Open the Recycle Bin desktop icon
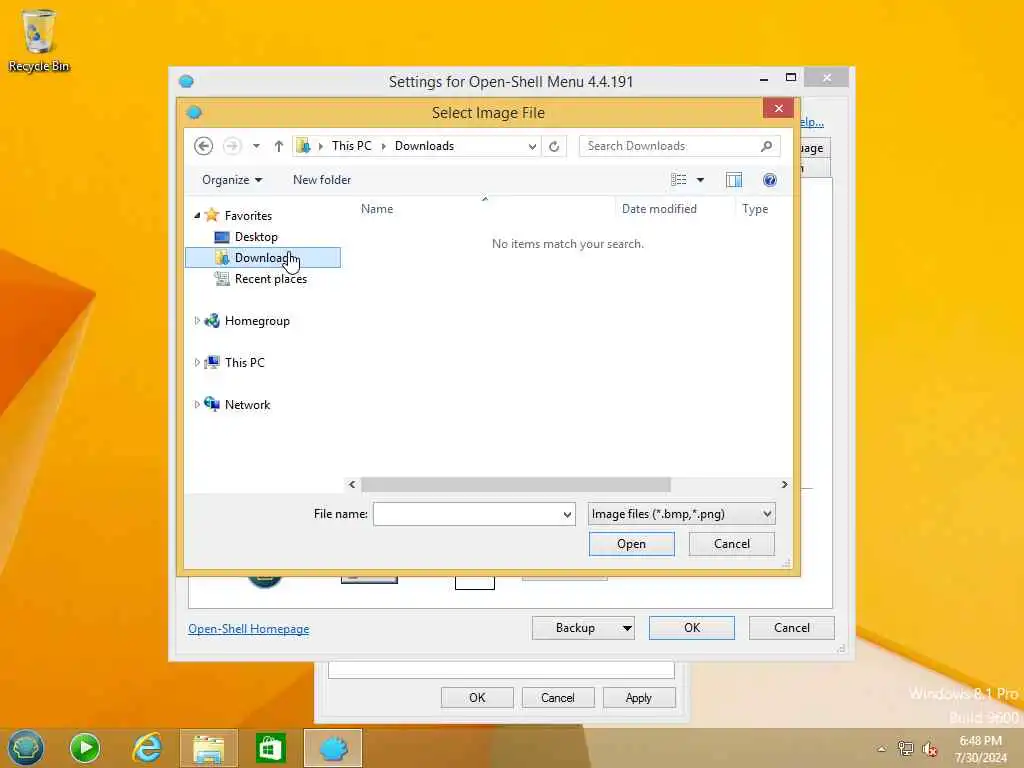The height and width of the screenshot is (768, 1024). (x=39, y=40)
